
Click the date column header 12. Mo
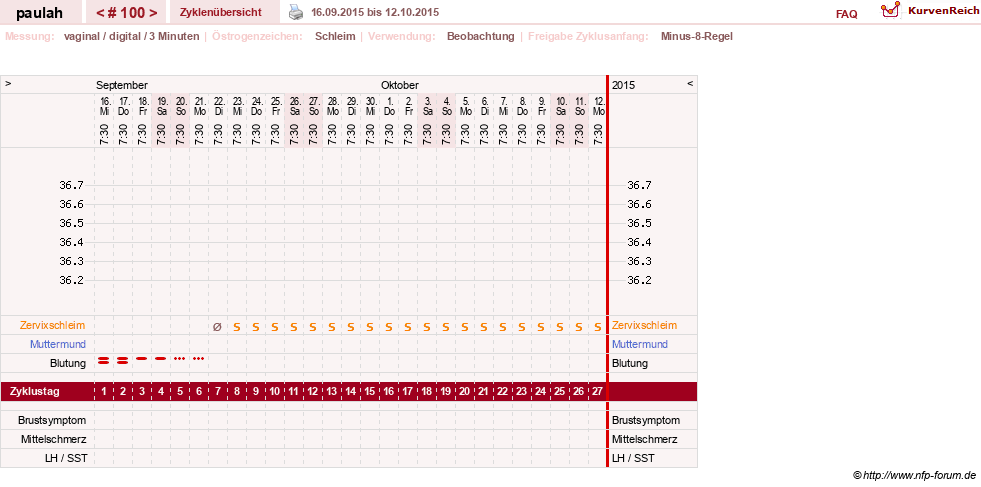[599, 106]
